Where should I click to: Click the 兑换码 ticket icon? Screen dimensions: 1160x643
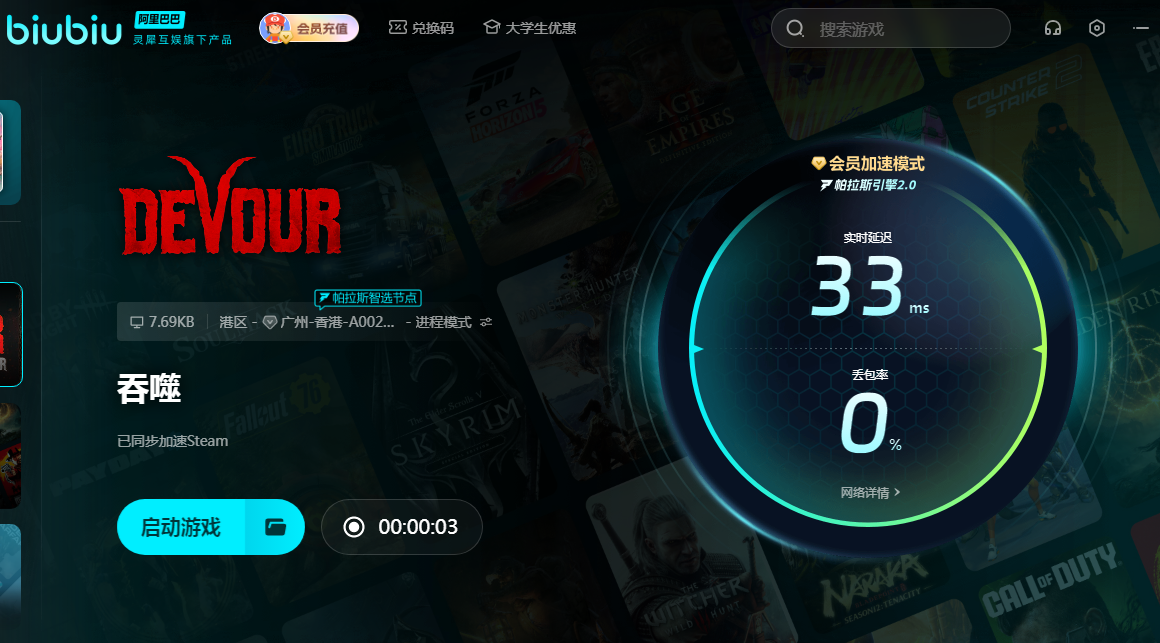pyautogui.click(x=397, y=27)
